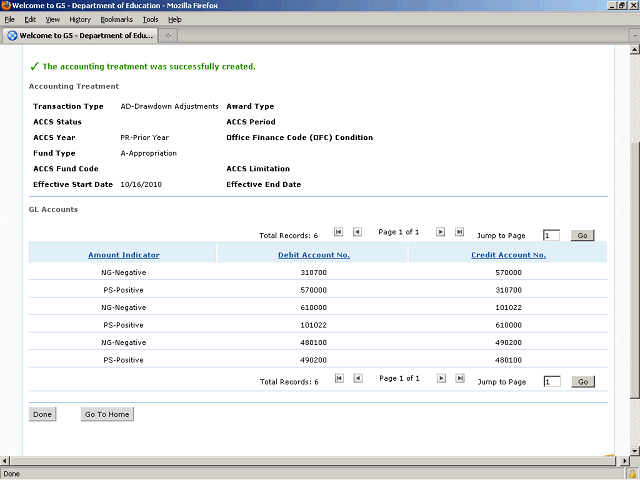This screenshot has height=480, width=640.
Task: Focus the bottom Jump to Page field
Action: [551, 382]
